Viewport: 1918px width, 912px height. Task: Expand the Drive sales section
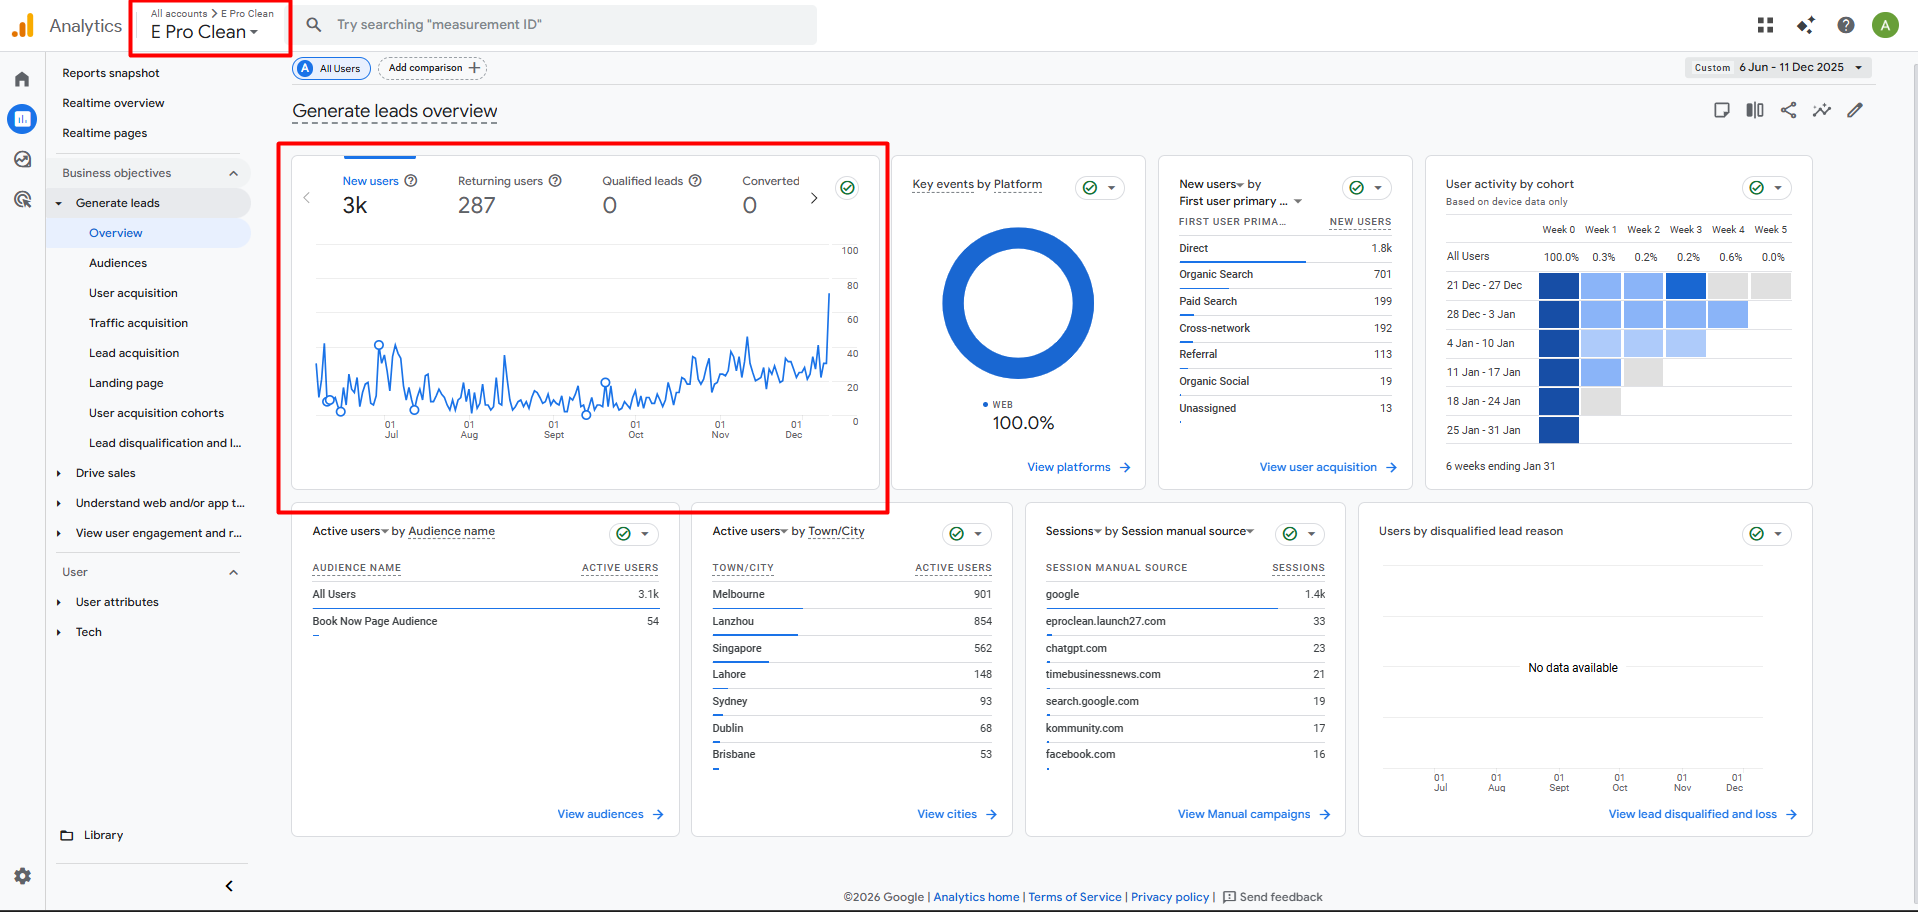tap(106, 473)
